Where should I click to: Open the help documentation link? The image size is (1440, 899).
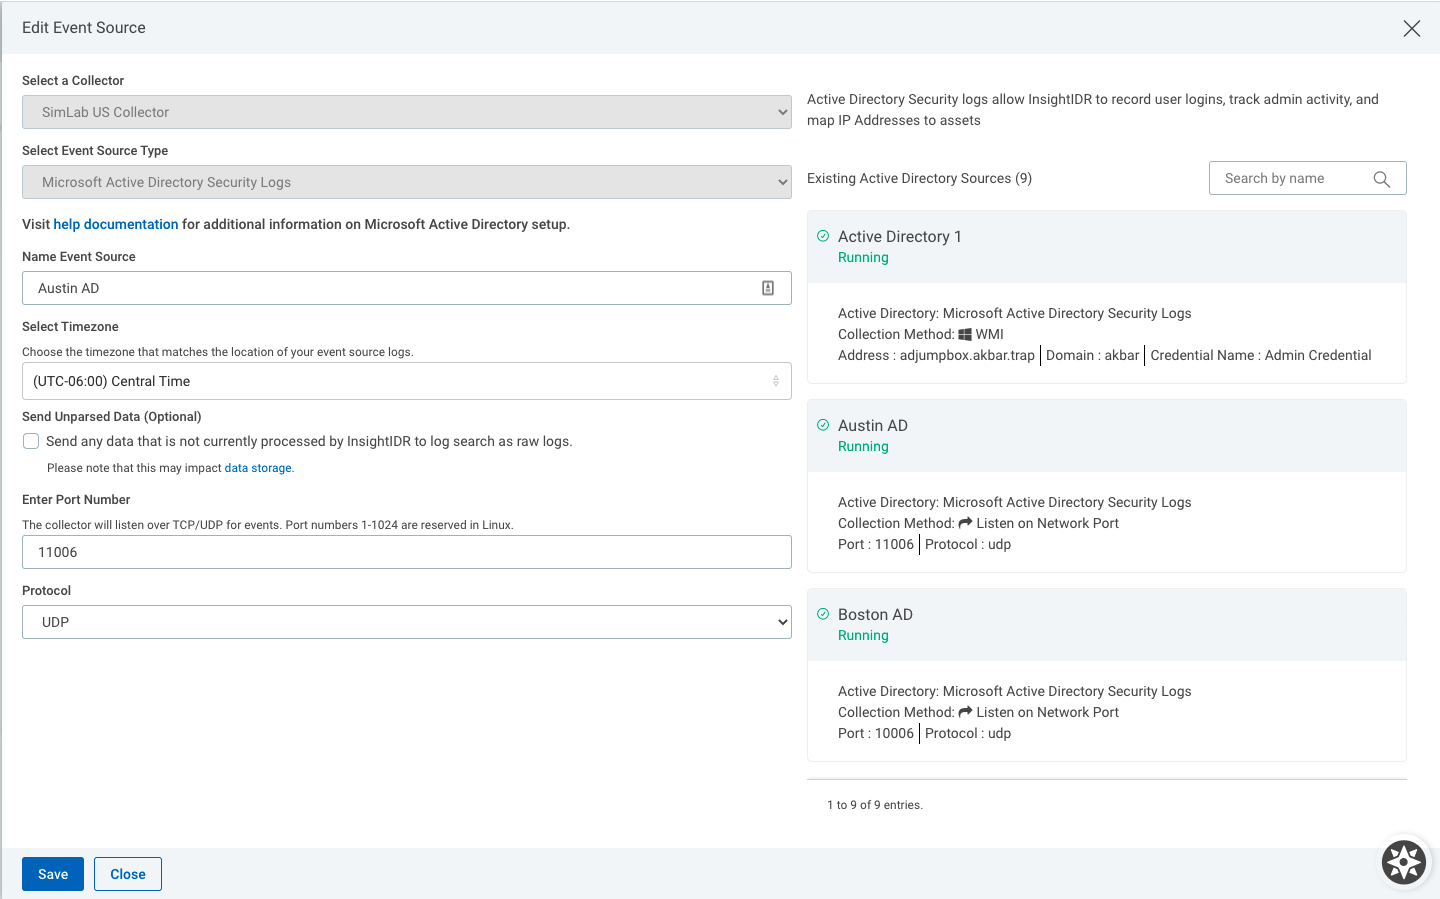tap(116, 224)
